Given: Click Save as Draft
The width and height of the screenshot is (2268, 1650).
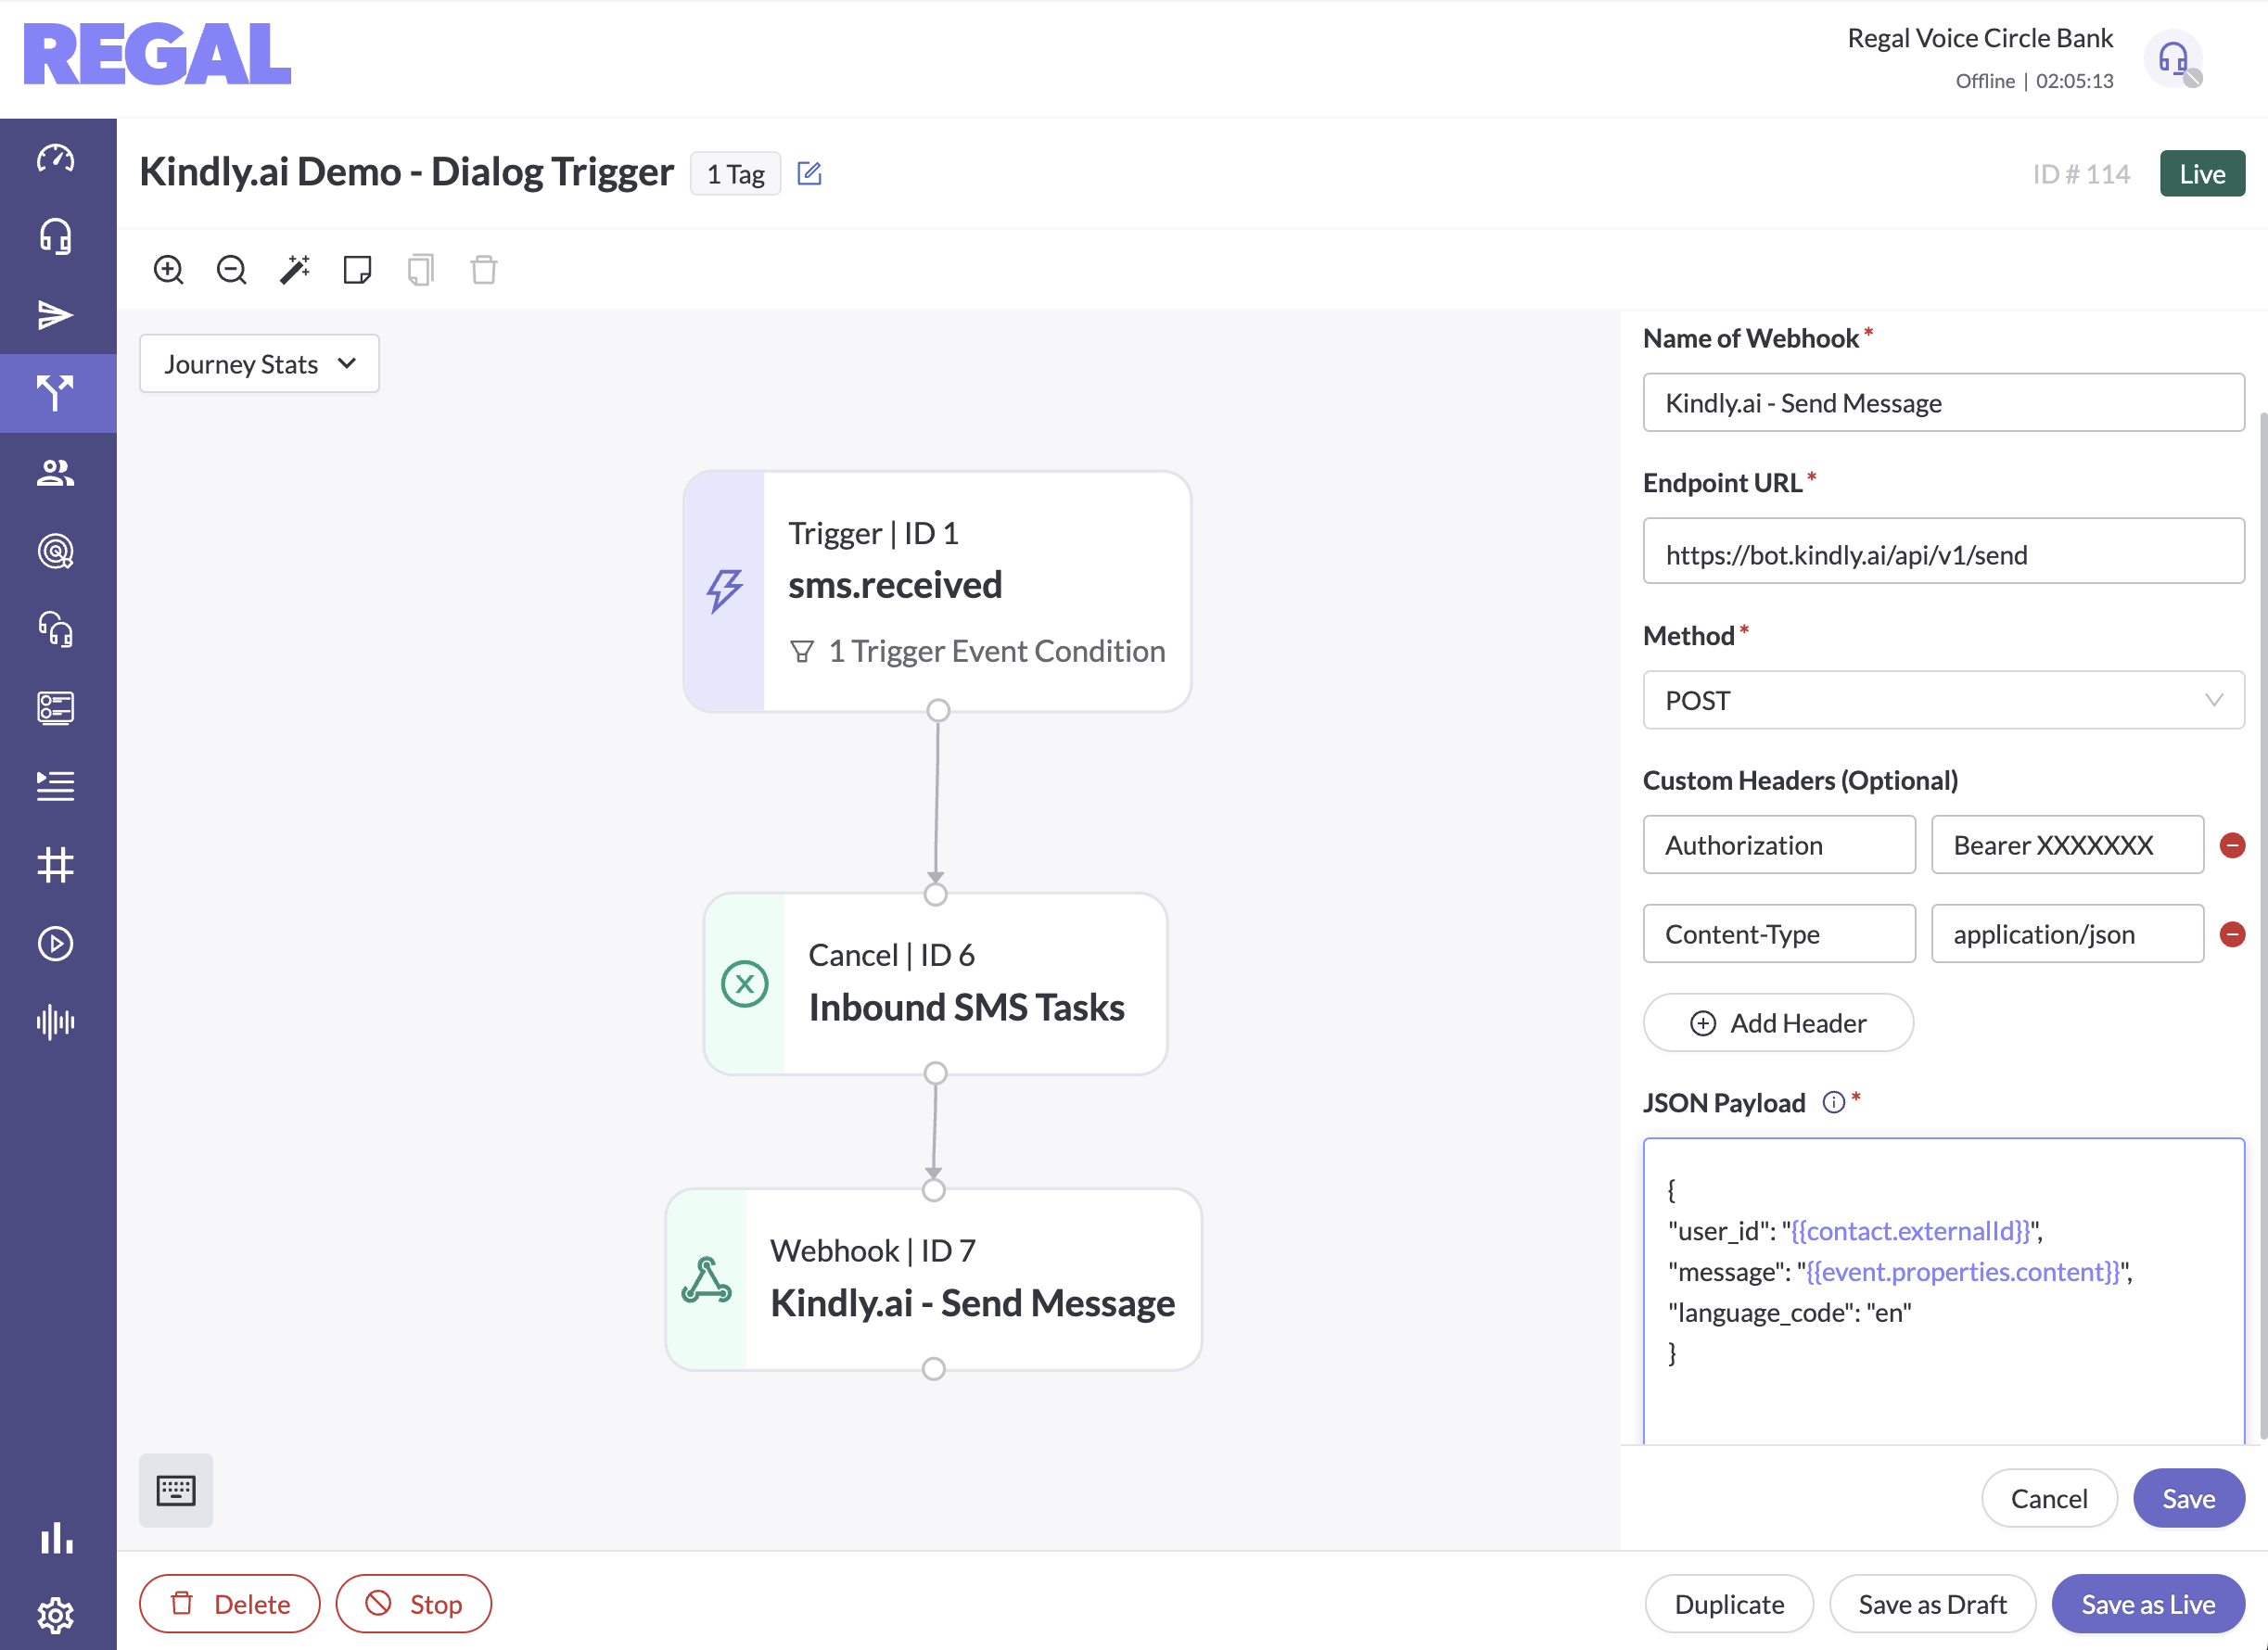Looking at the screenshot, I should 1932,1604.
